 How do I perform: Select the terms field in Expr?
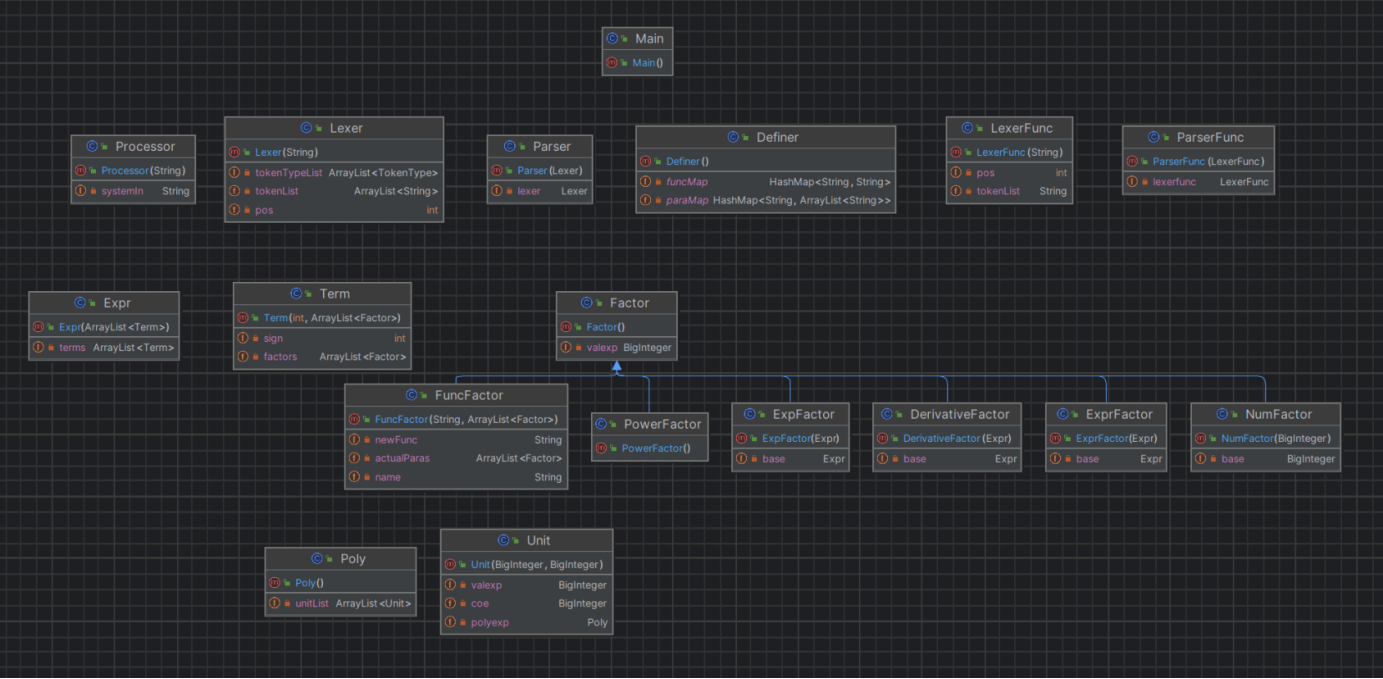tap(104, 348)
